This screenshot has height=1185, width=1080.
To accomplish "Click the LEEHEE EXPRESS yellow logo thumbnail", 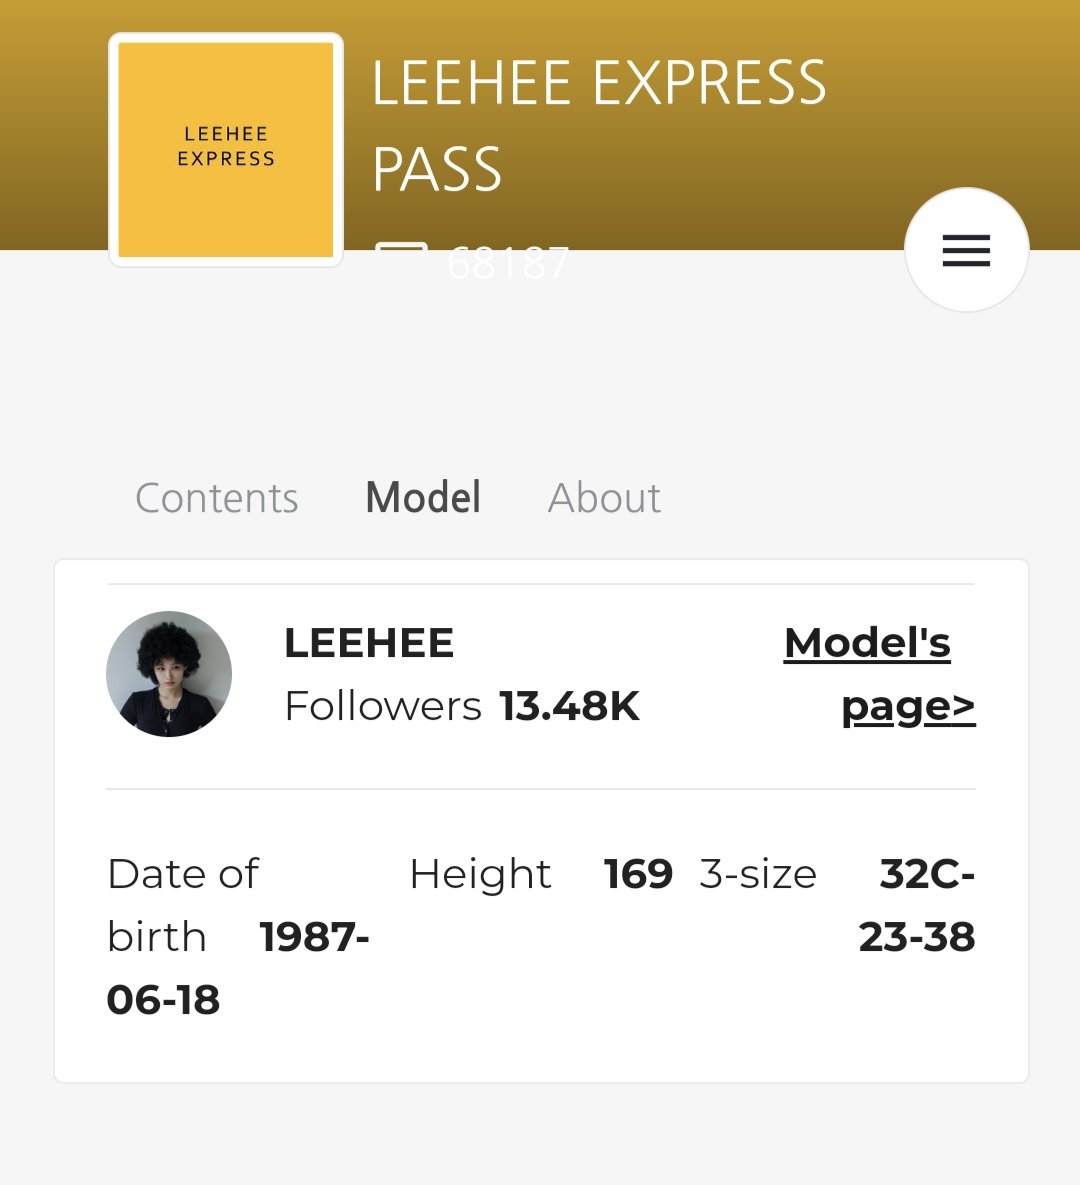I will point(226,149).
